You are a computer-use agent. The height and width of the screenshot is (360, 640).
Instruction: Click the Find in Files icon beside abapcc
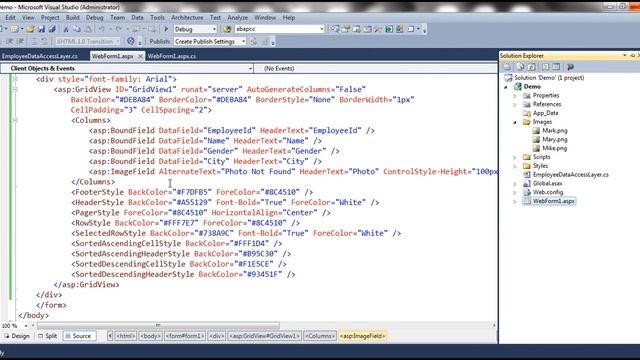click(227, 29)
